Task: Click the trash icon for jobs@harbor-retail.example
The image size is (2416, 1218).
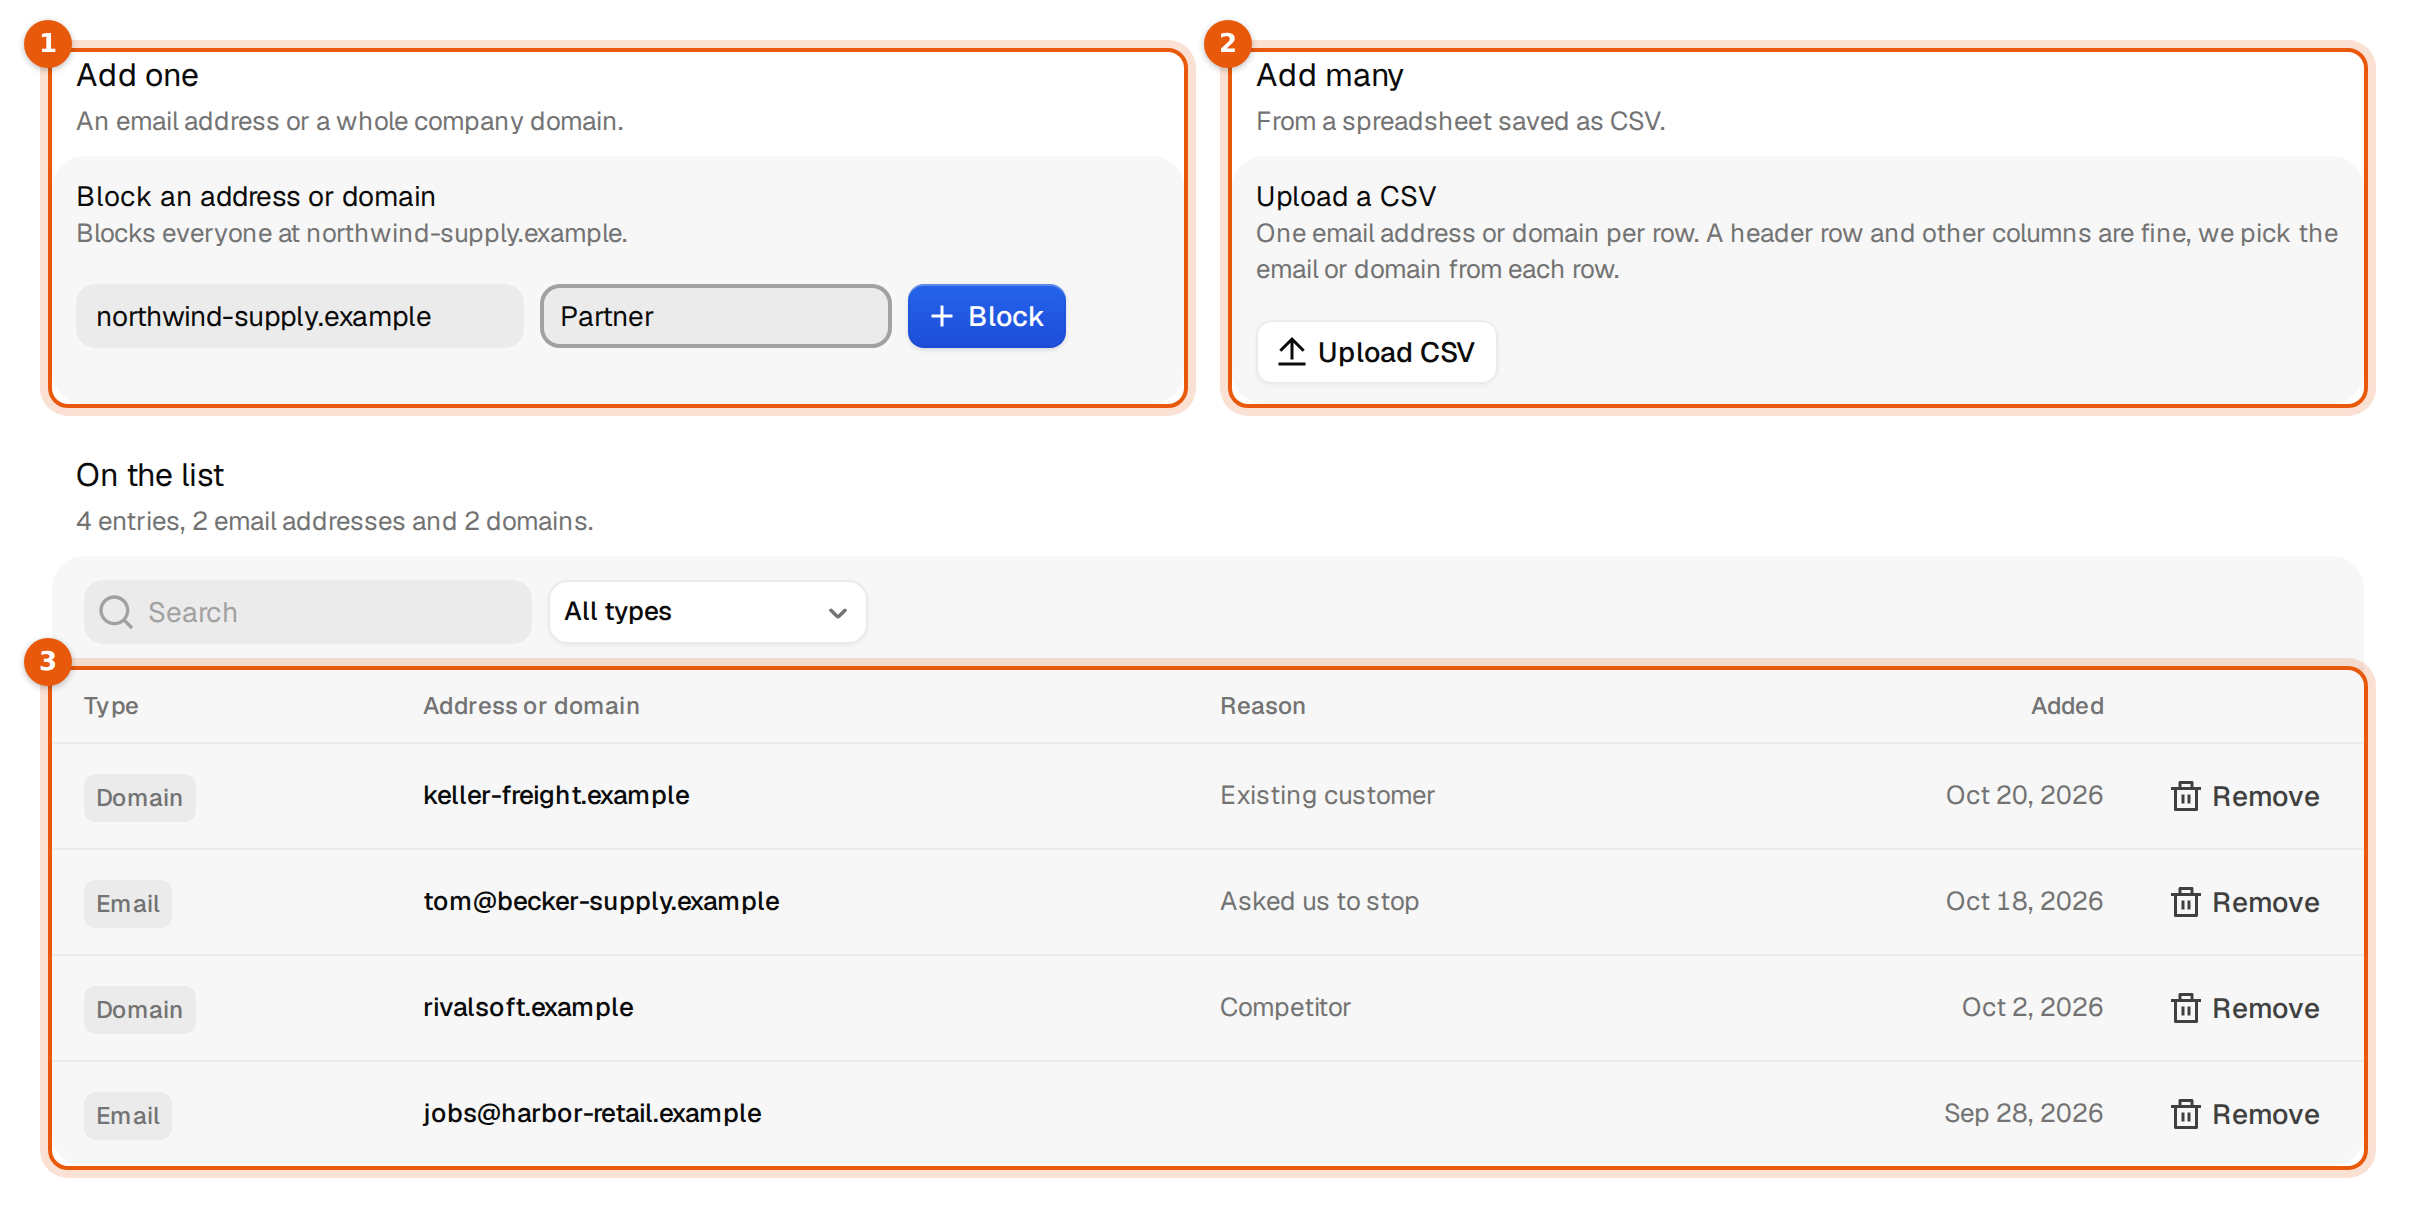Action: tap(2185, 1114)
